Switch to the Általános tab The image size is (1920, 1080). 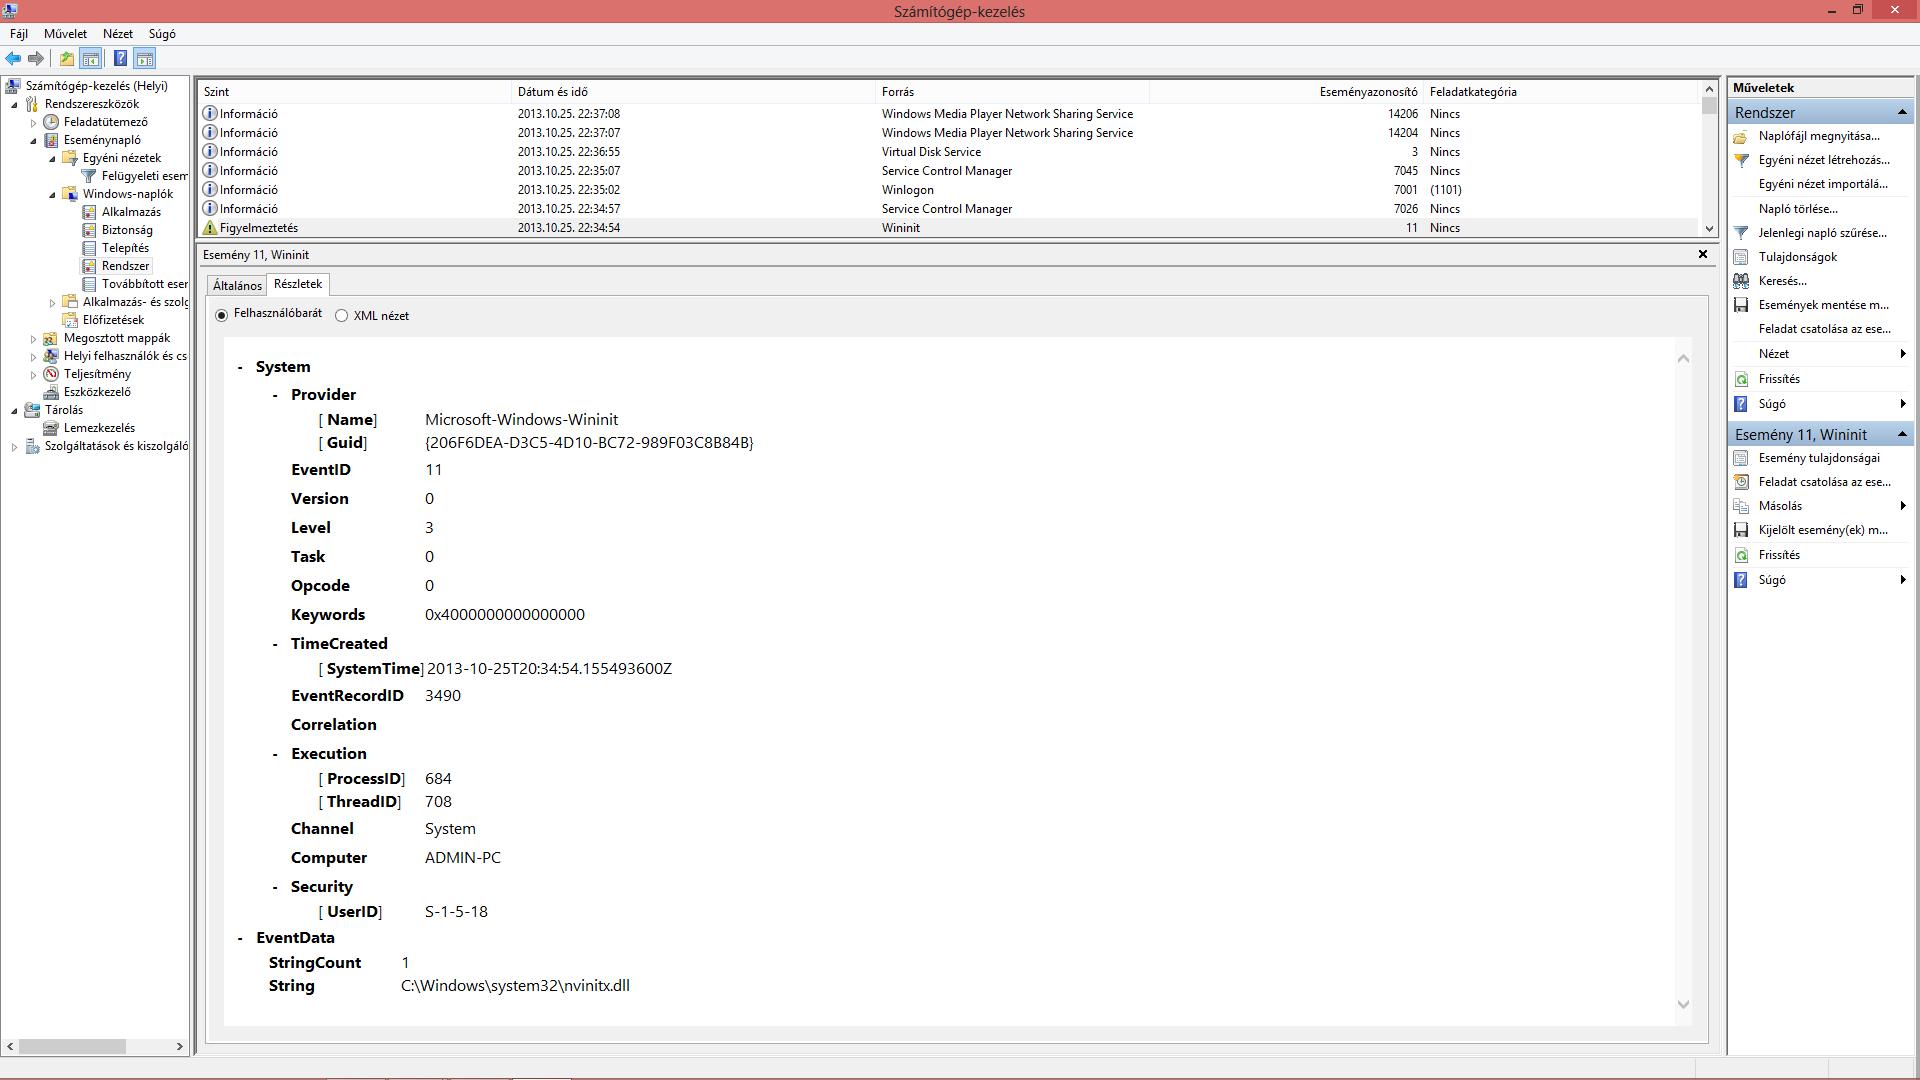coord(237,286)
